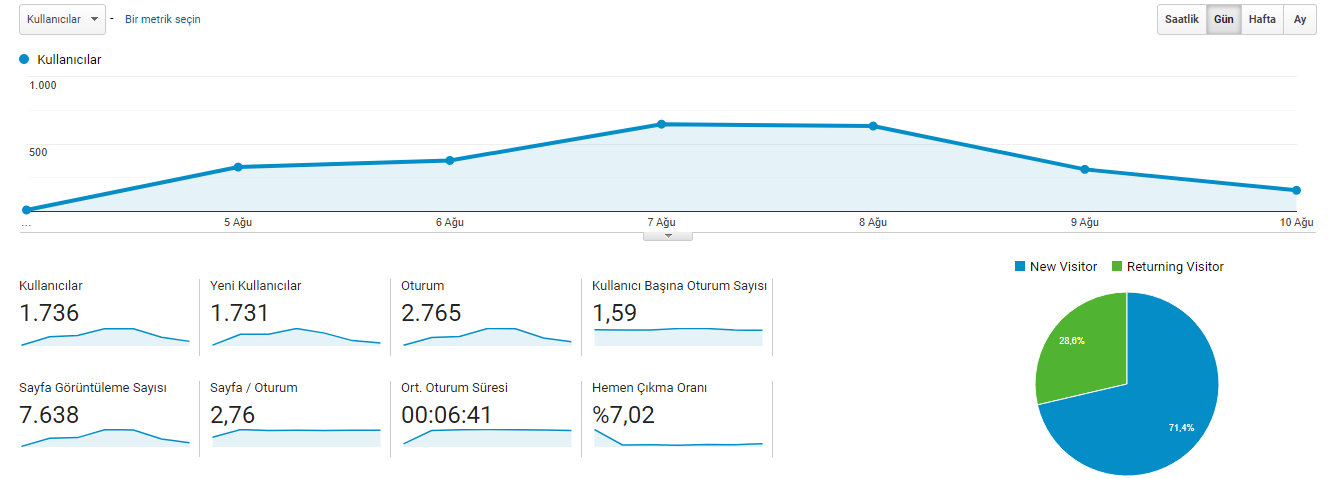The image size is (1330, 479).
Task: Select the Ay time granularity
Action: (1299, 20)
